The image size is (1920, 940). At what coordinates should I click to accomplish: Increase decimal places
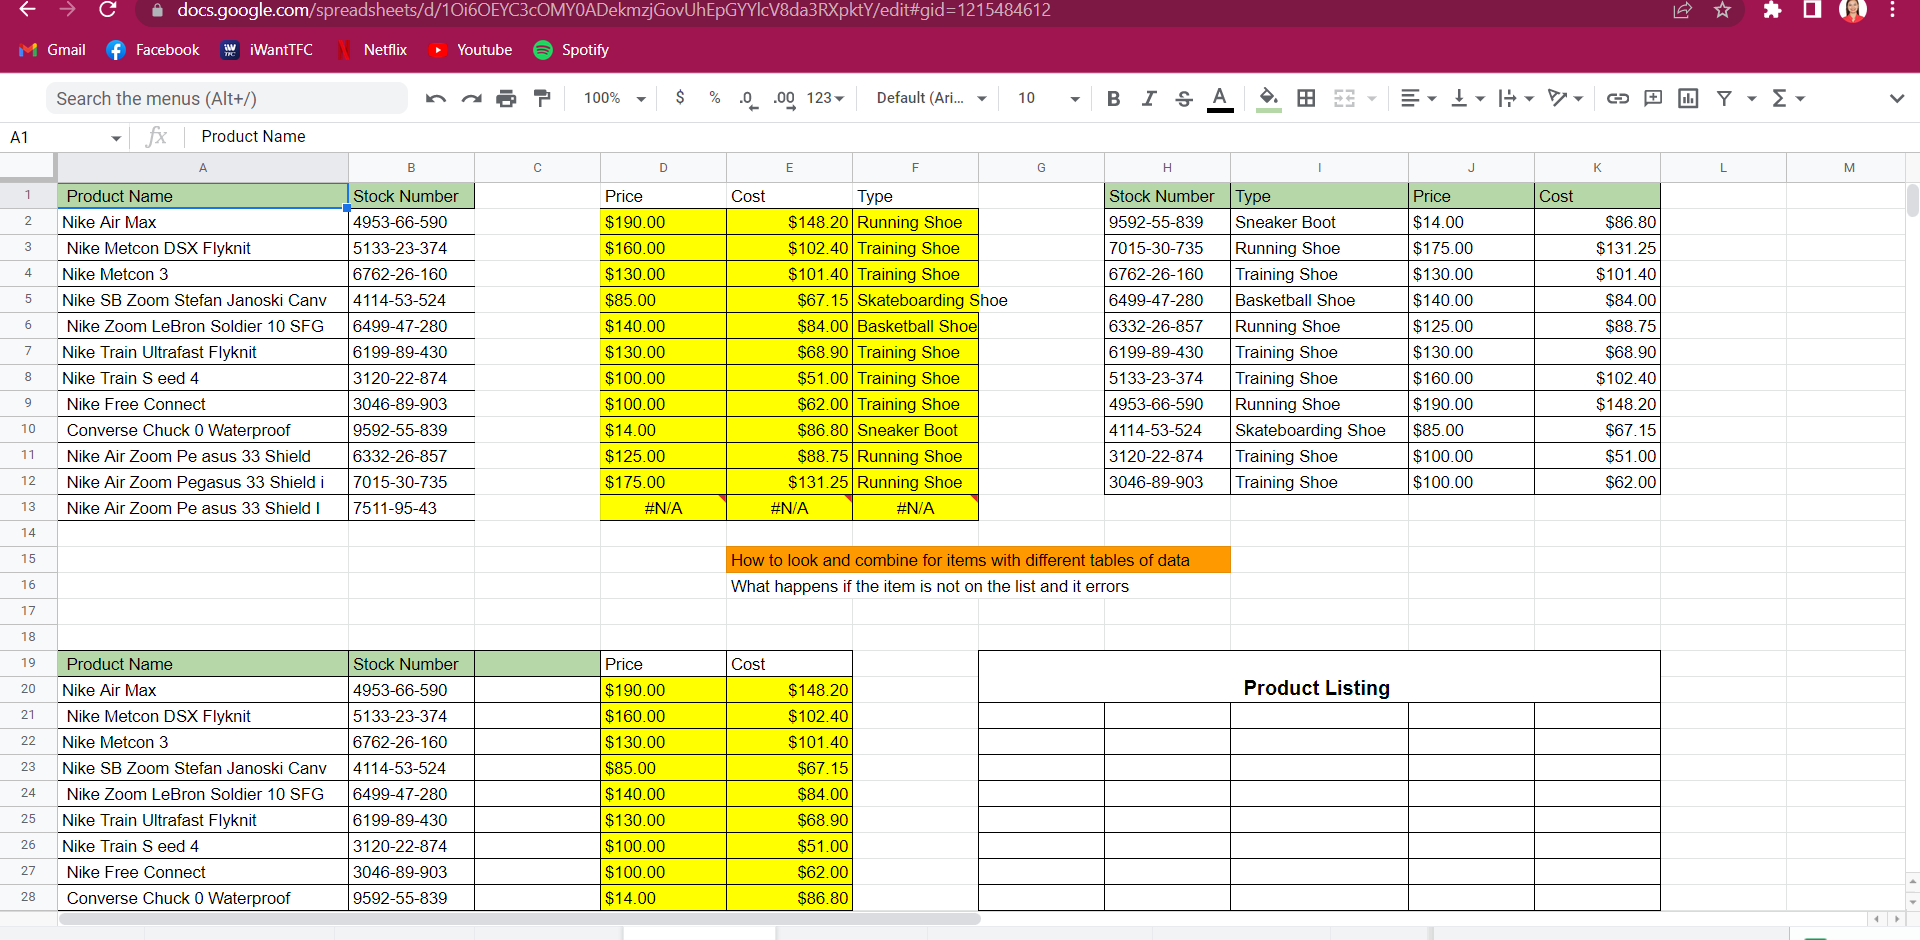click(x=784, y=98)
